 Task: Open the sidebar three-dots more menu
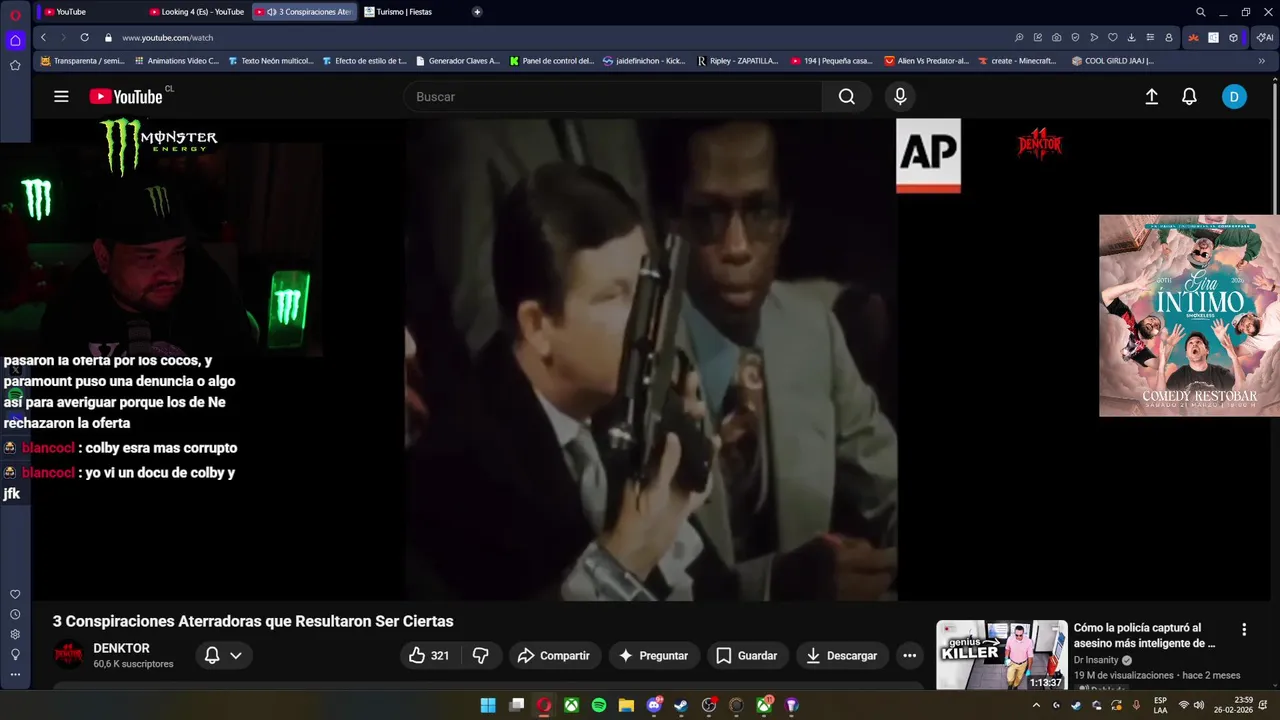[15, 674]
